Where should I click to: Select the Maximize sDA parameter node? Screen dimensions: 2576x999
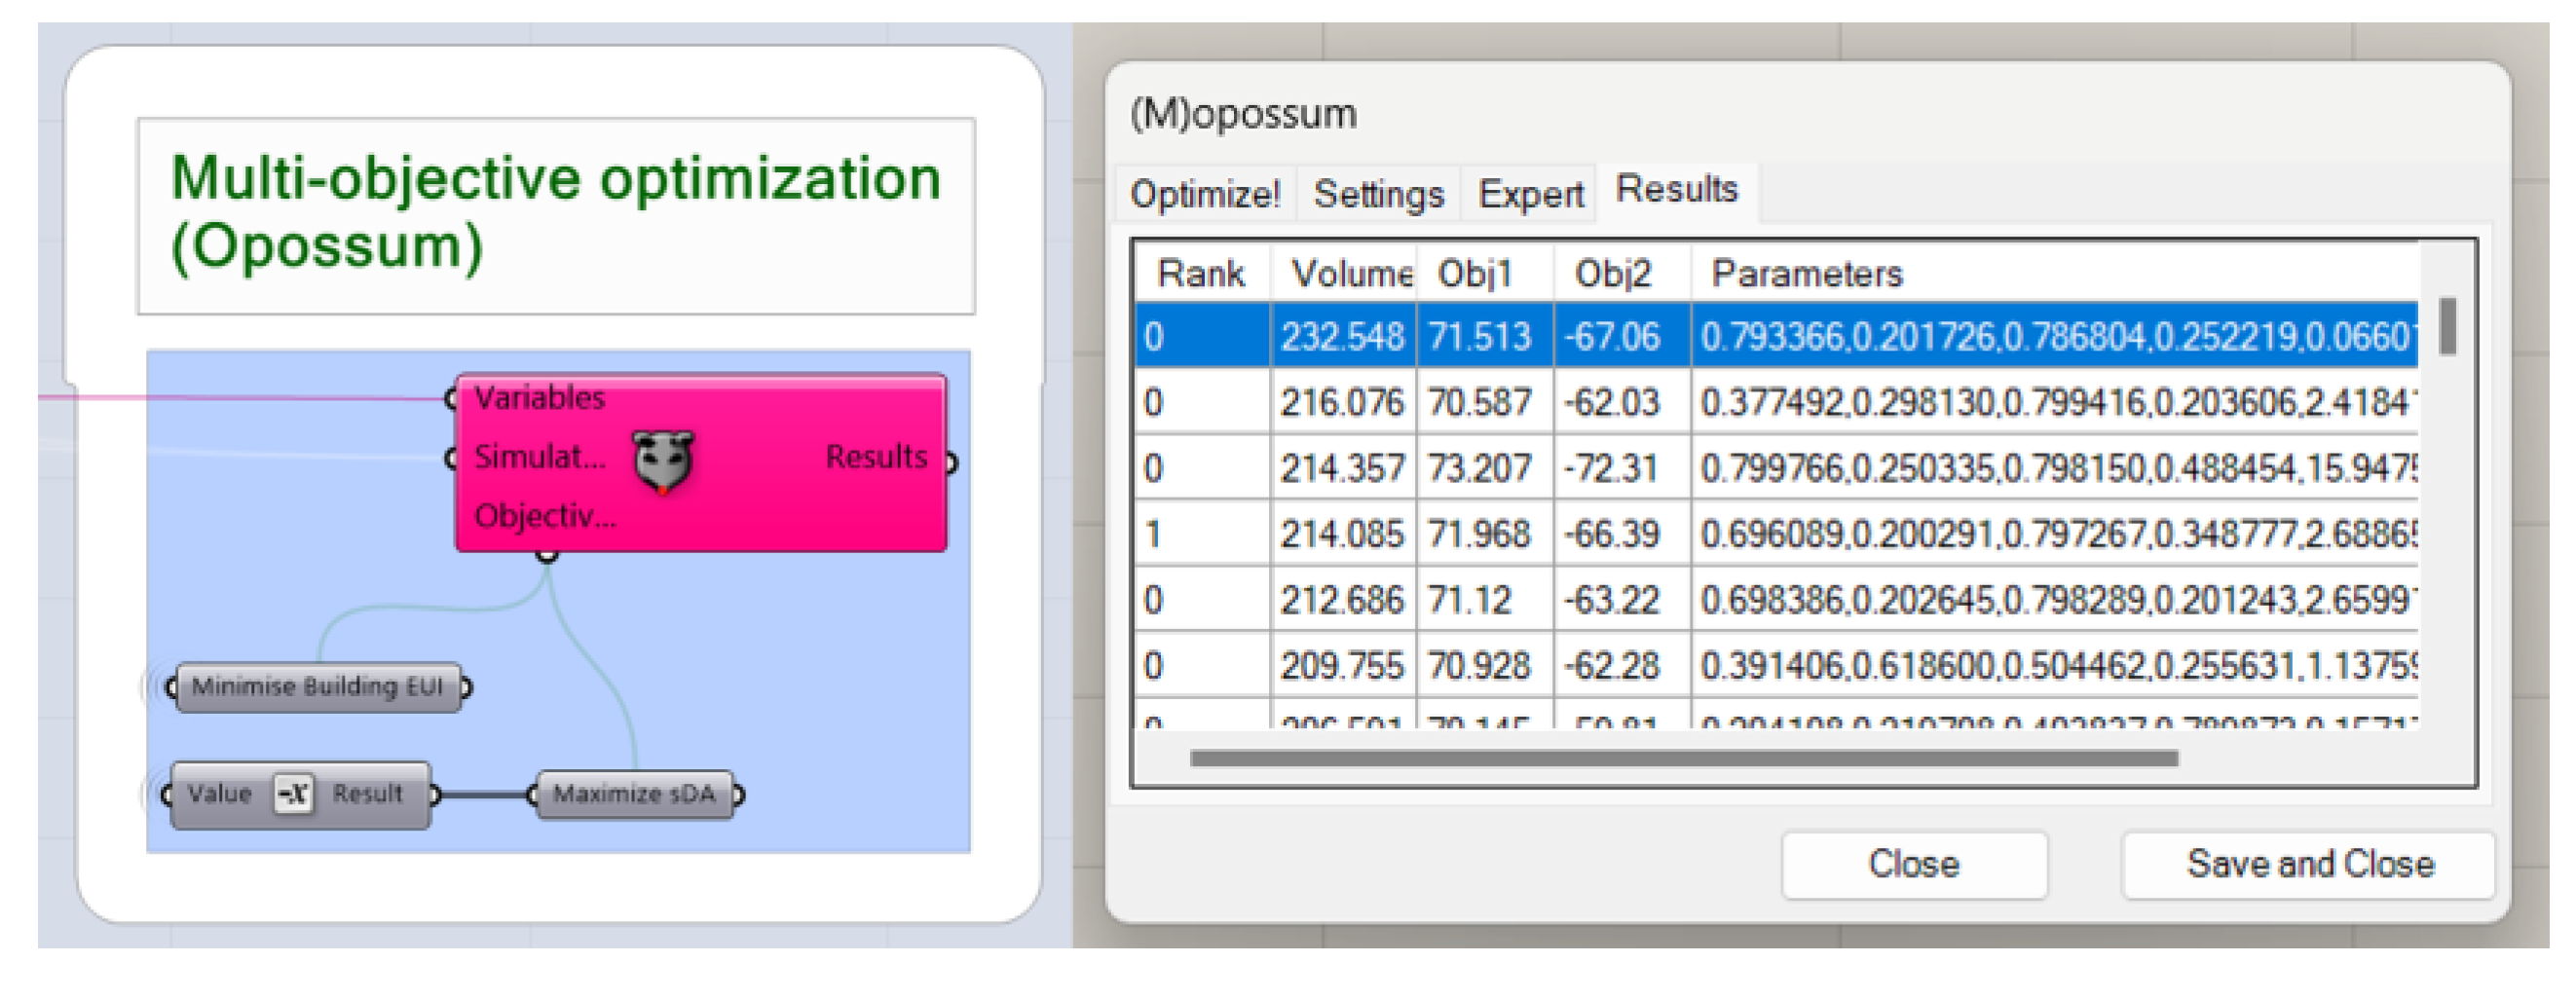coord(634,794)
